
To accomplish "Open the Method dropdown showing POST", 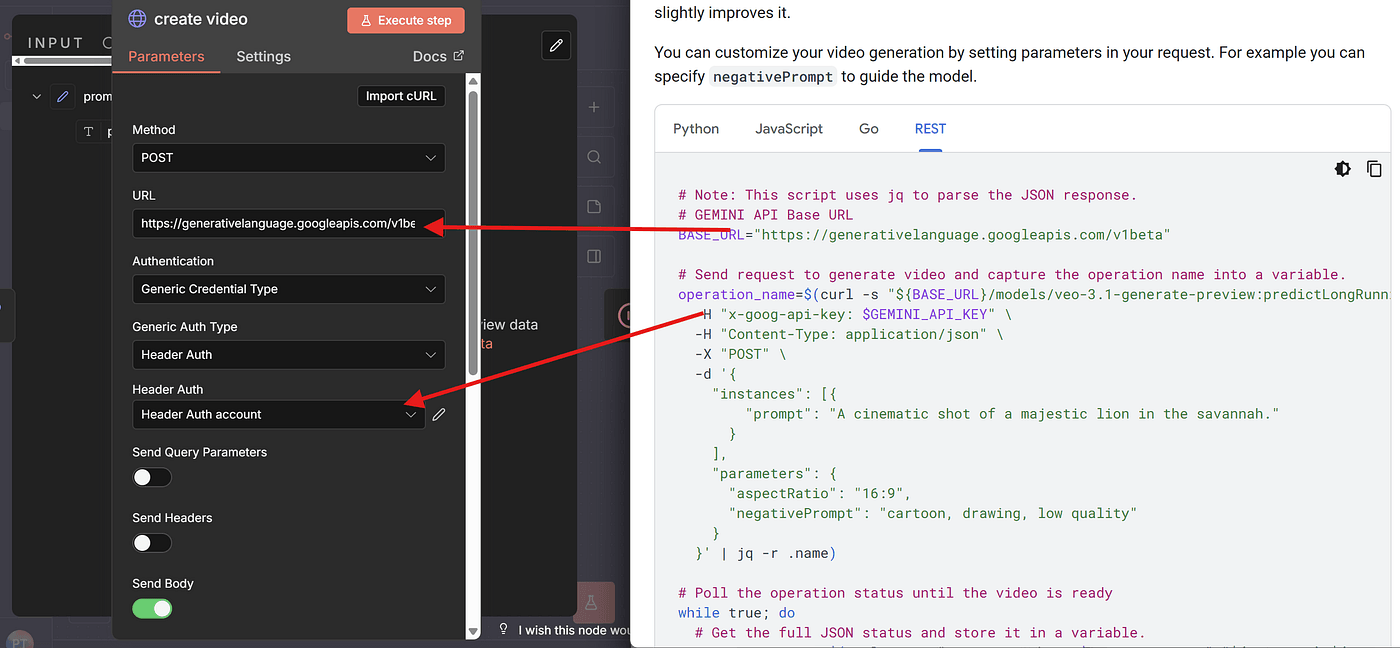I will pos(288,158).
